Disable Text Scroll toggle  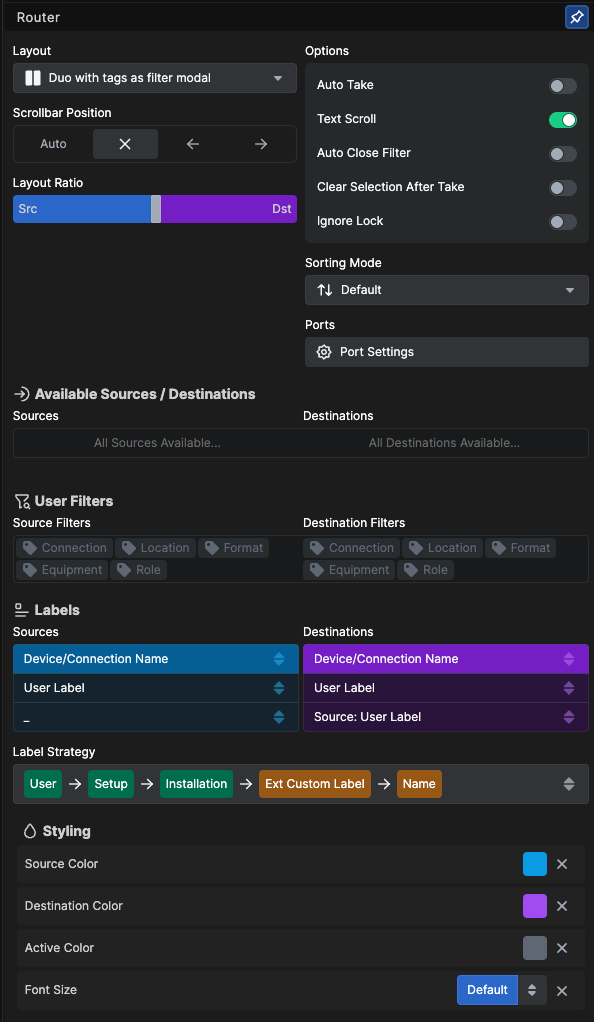(x=563, y=120)
